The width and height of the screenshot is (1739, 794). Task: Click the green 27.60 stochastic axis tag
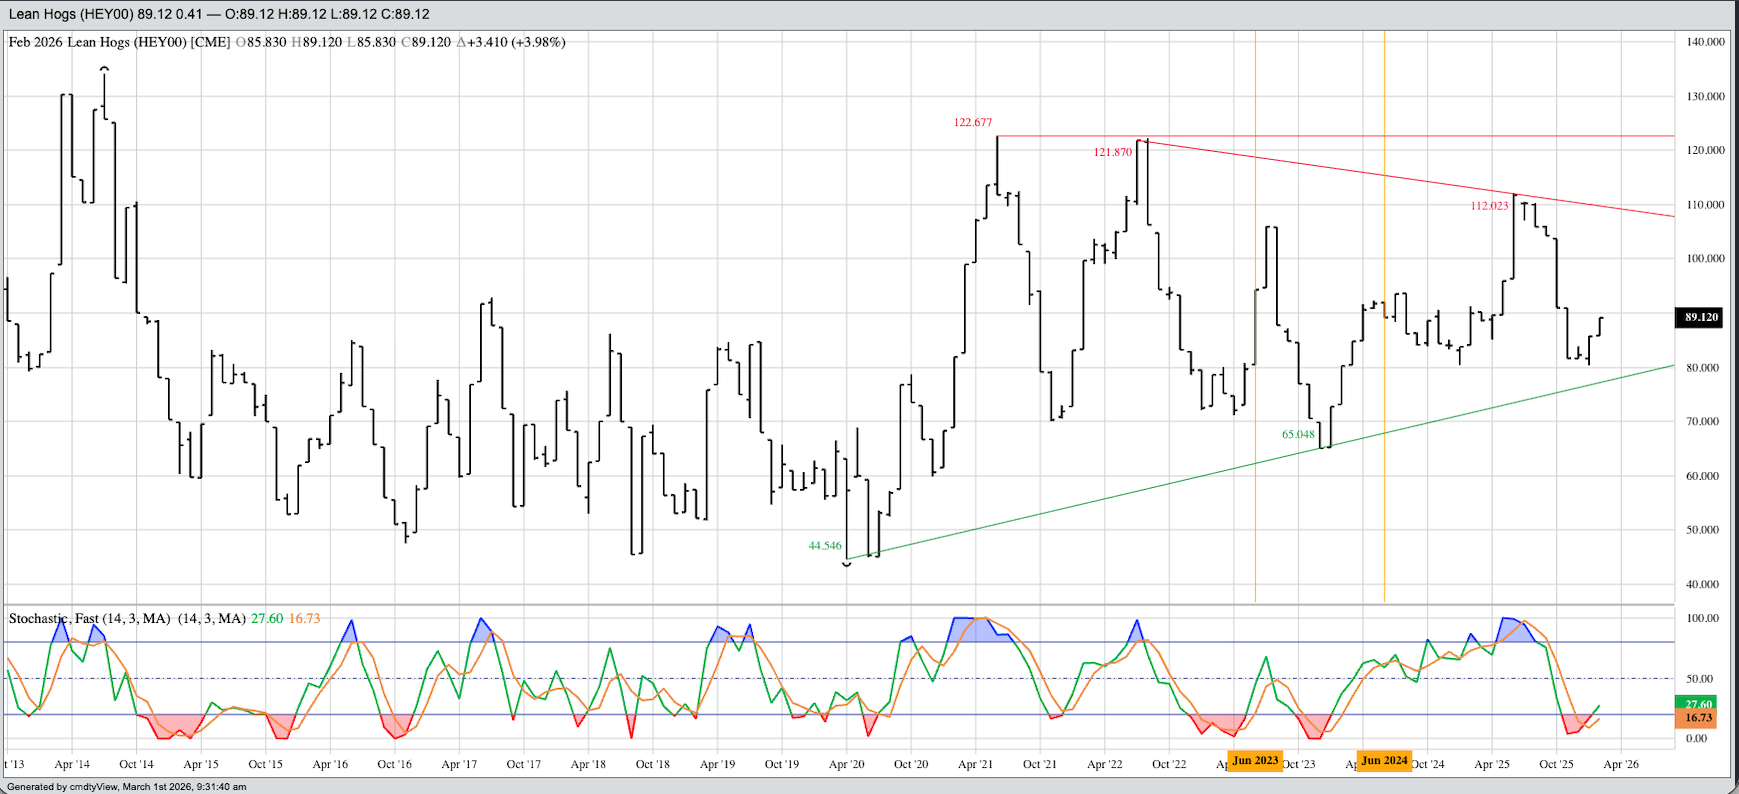1699,704
